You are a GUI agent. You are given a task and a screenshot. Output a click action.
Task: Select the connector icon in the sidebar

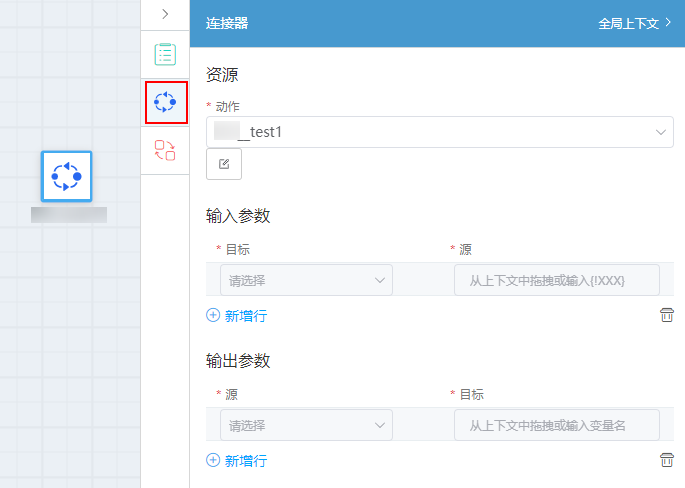click(x=165, y=102)
